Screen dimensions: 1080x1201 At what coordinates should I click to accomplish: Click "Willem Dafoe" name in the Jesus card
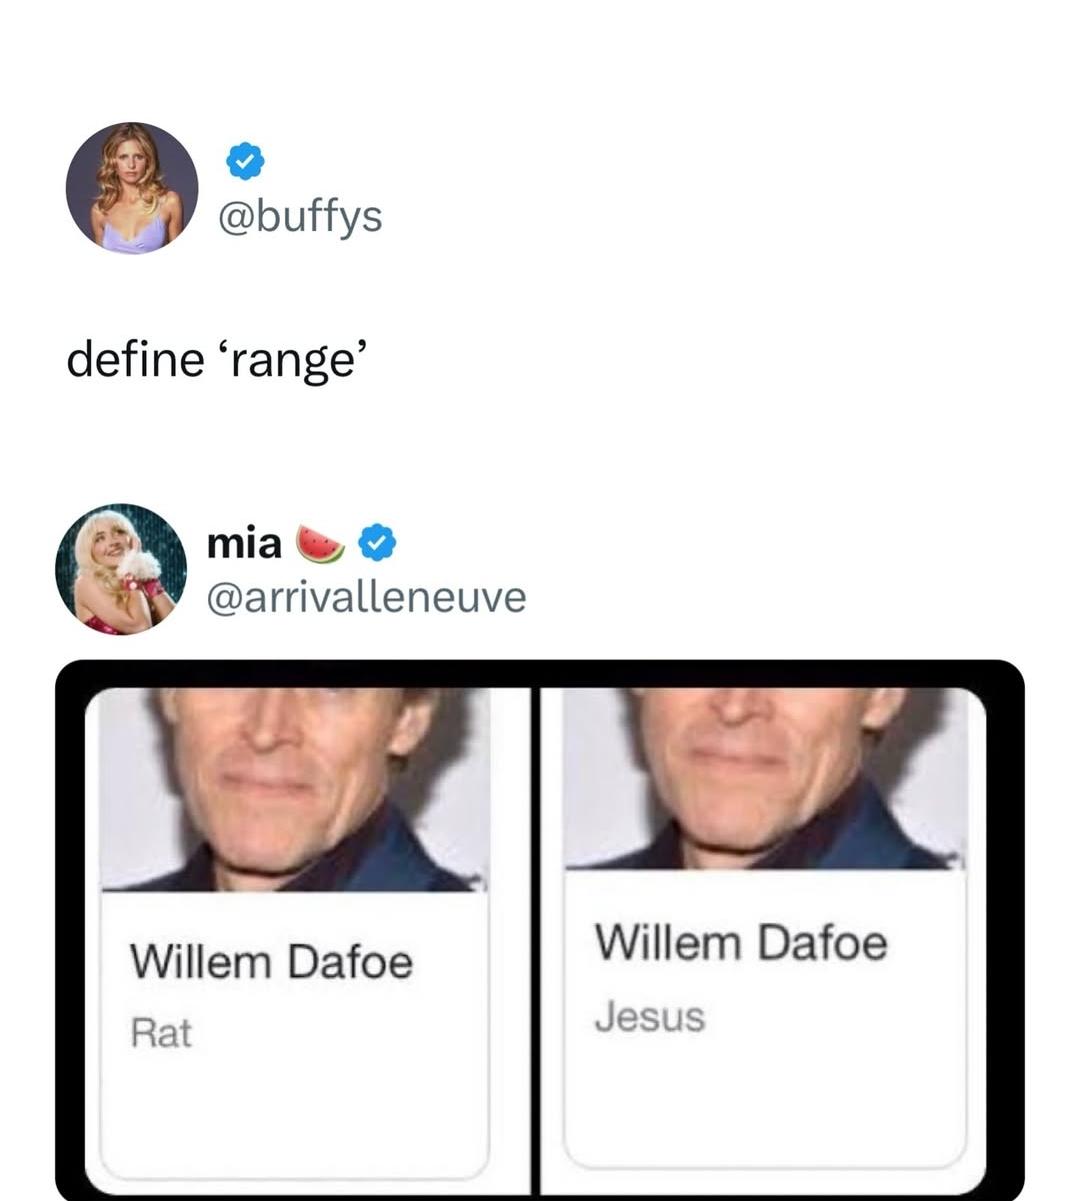(x=741, y=942)
